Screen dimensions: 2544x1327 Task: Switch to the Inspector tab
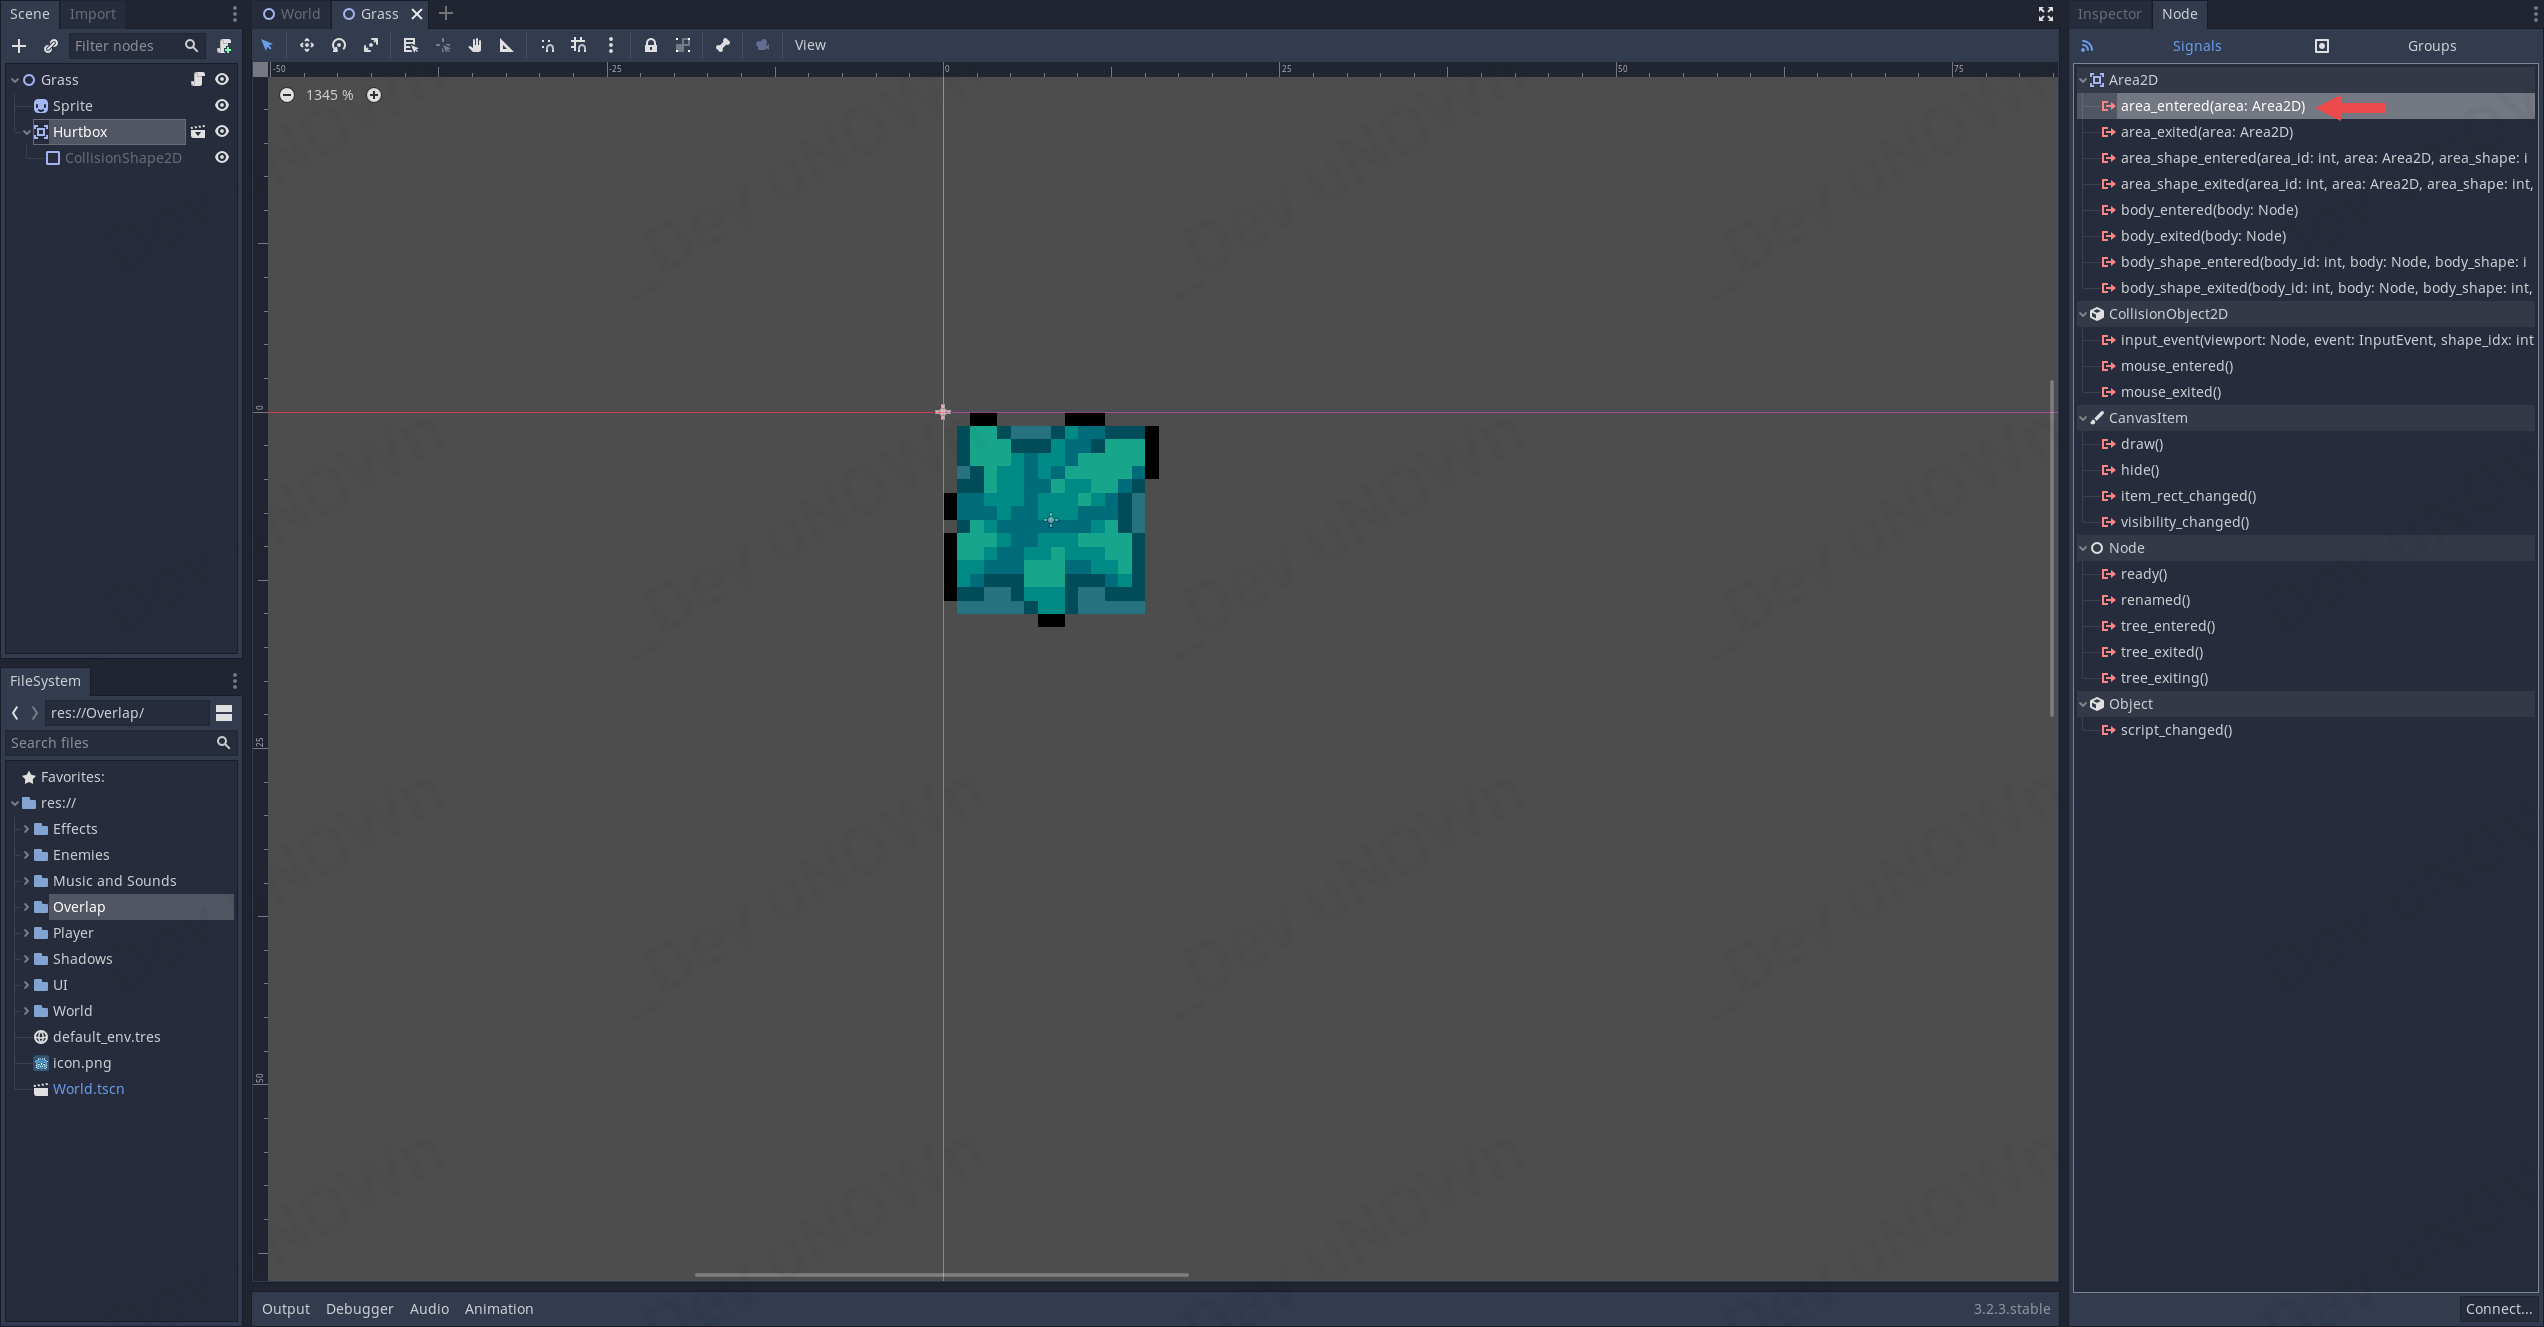2109,14
